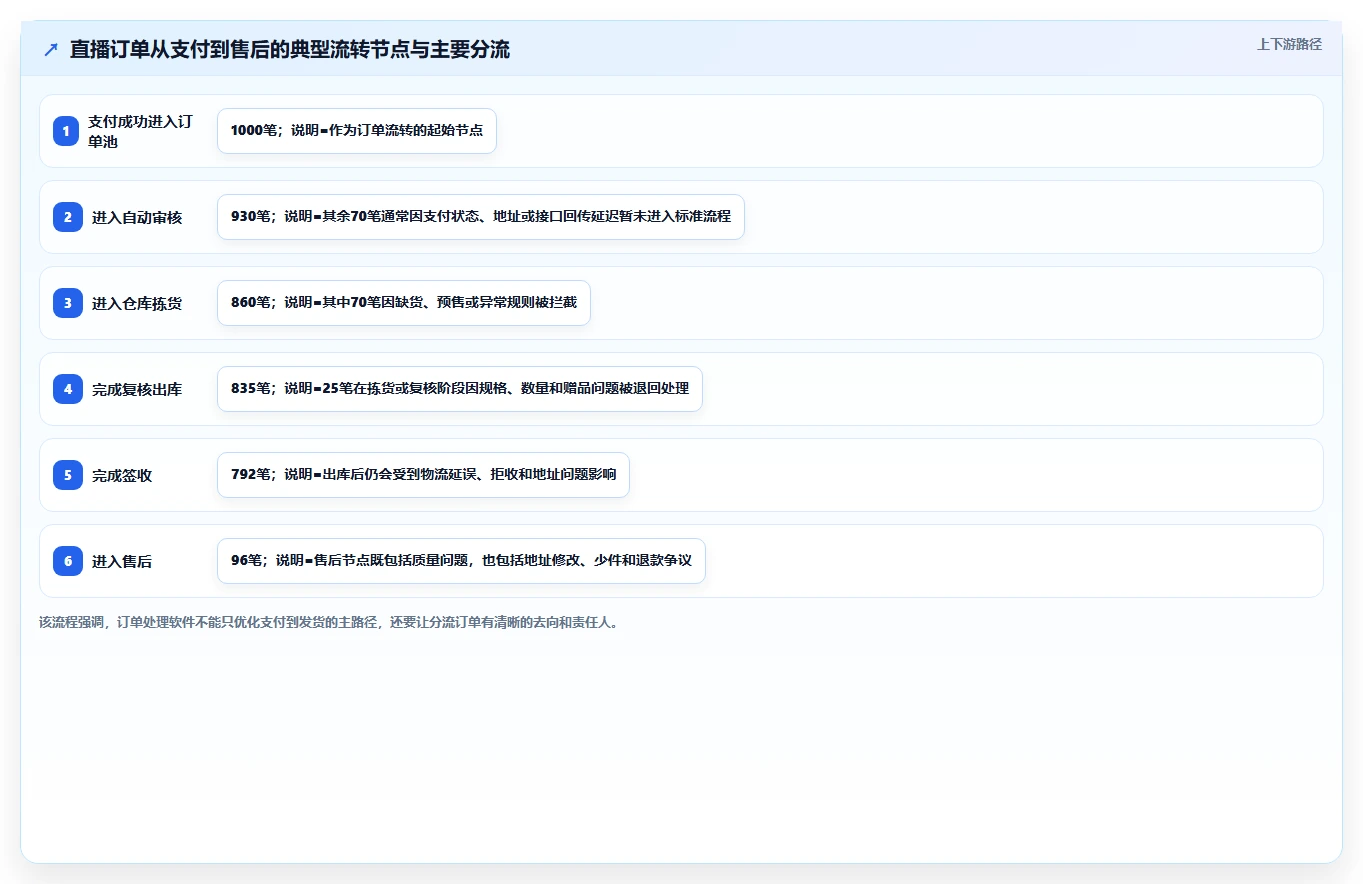Click the title 直播订单从支付到售后的典型流转节点与主要分流
The height and width of the screenshot is (884, 1363).
290,50
